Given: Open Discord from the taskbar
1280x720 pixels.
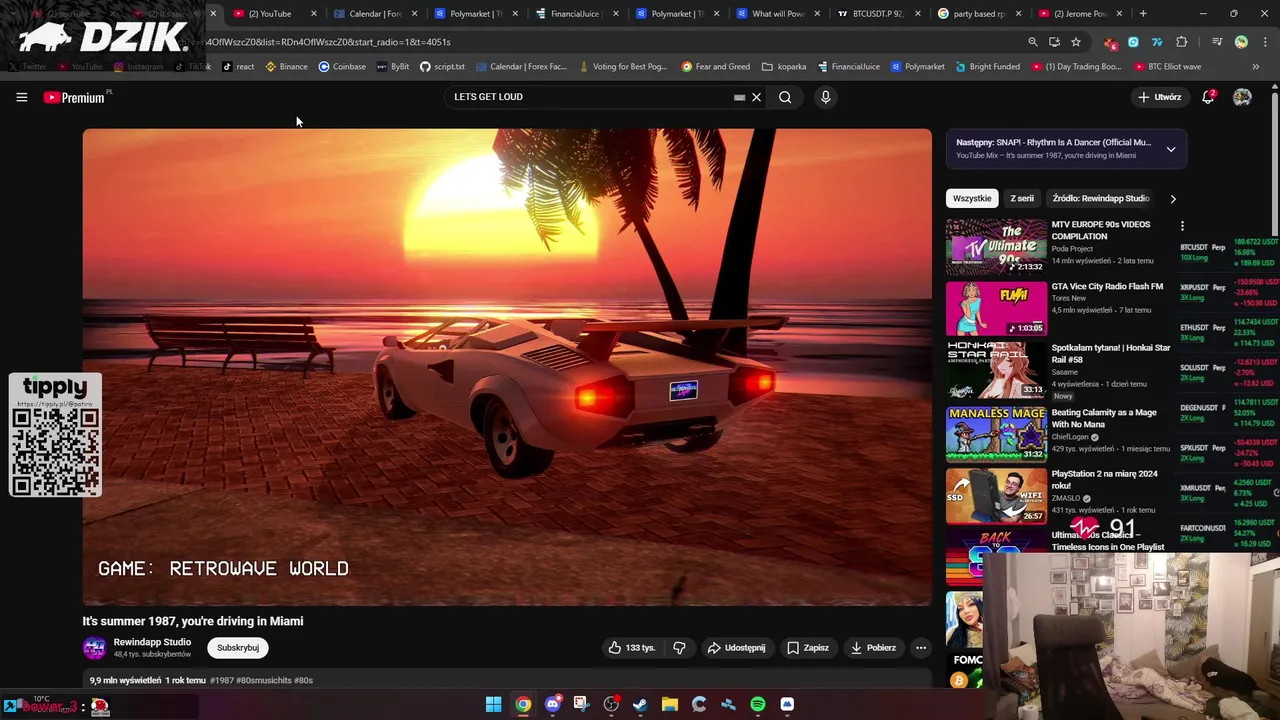Looking at the screenshot, I should point(552,704).
